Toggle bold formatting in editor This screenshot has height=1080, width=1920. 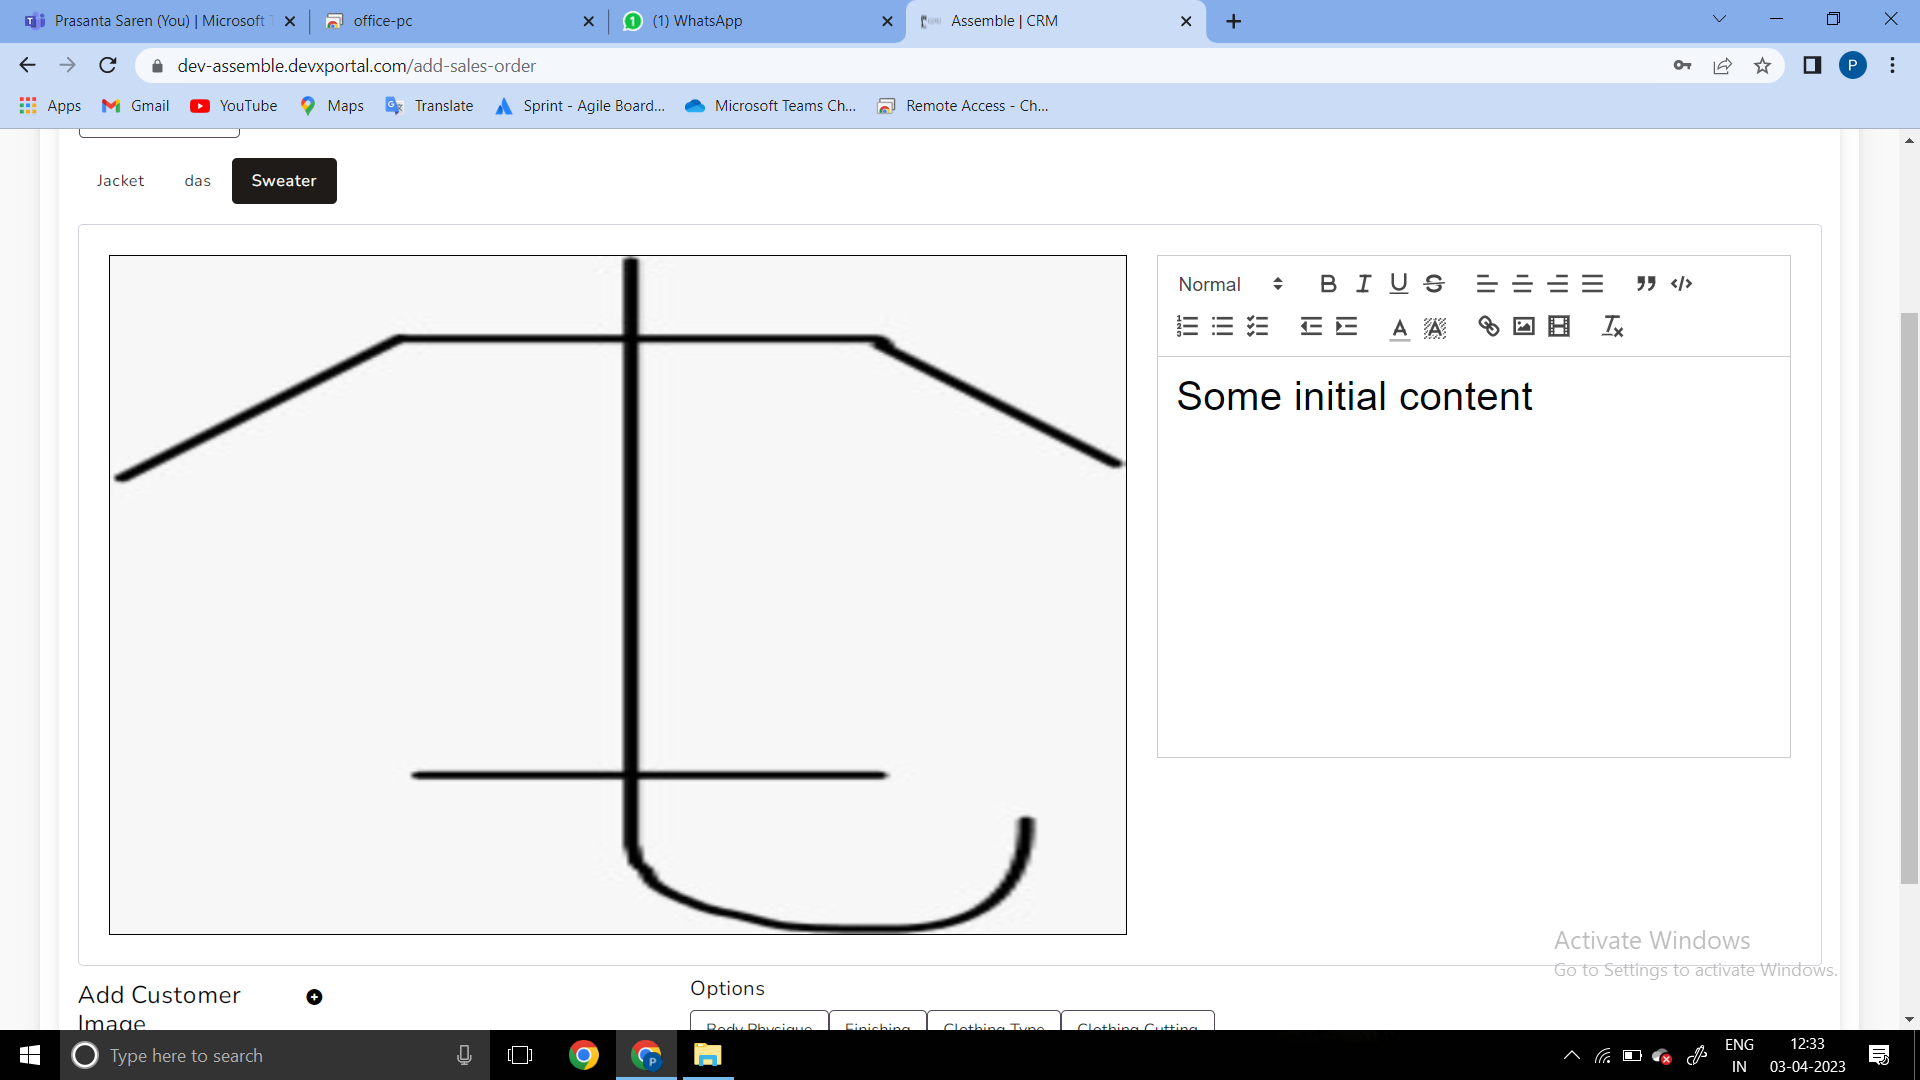coord(1328,284)
